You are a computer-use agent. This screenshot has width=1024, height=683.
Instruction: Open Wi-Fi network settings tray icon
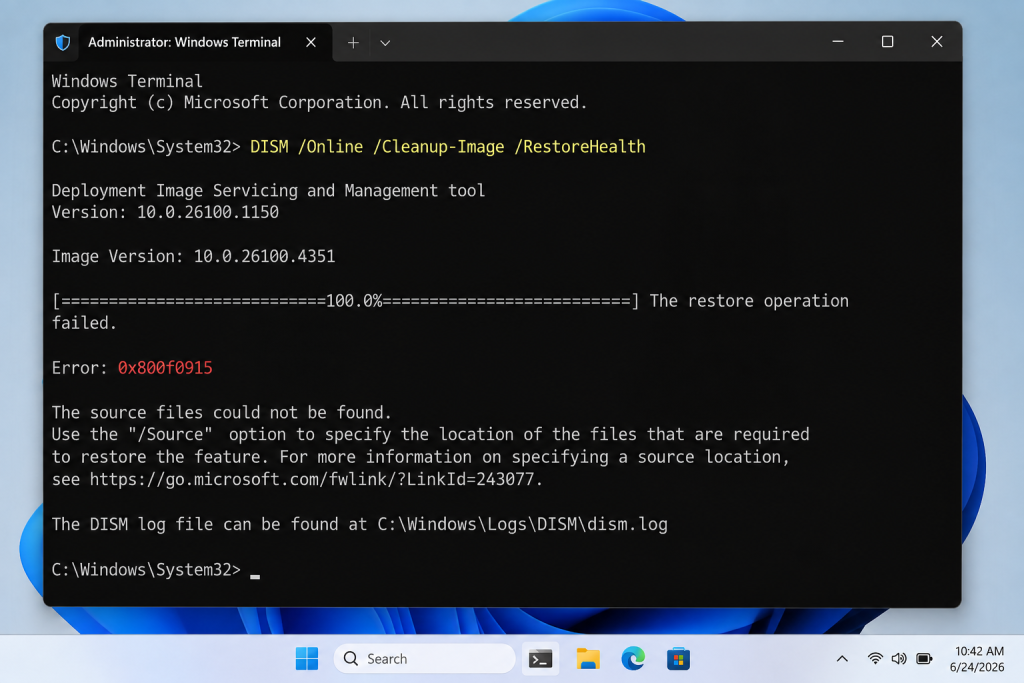click(875, 659)
